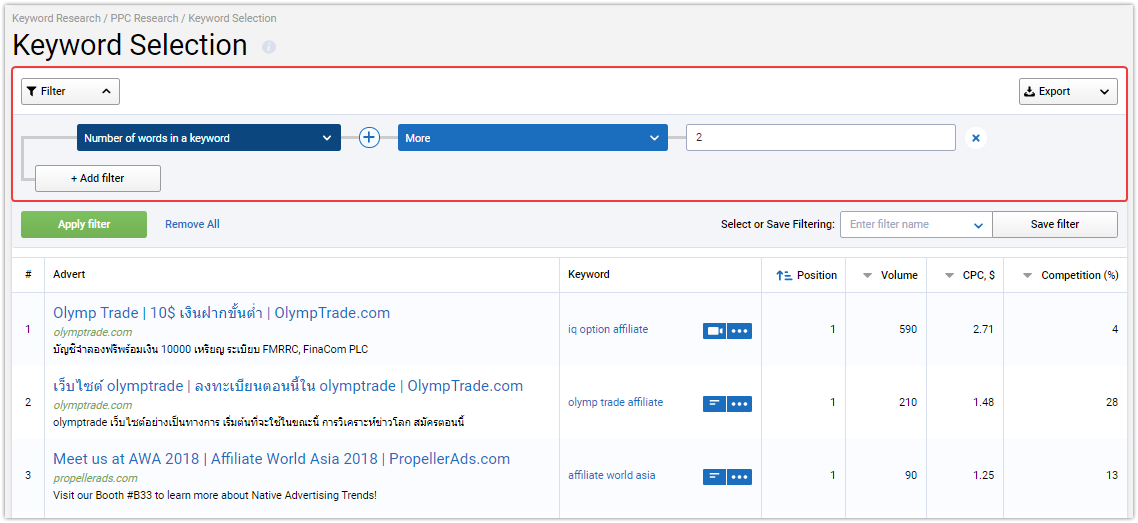This screenshot has height=523, width=1138.
Task: Click the info icon beside Keyword Selection title
Action: coord(269,47)
